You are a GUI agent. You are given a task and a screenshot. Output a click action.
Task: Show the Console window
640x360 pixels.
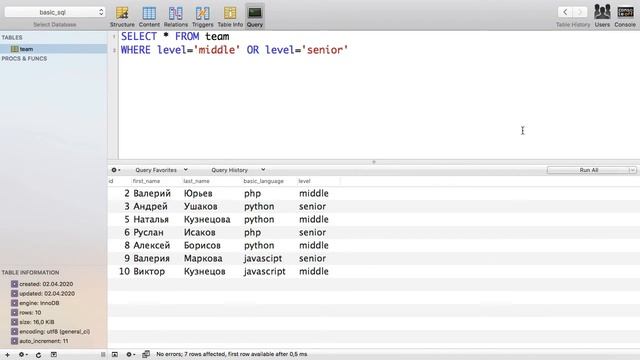[625, 16]
